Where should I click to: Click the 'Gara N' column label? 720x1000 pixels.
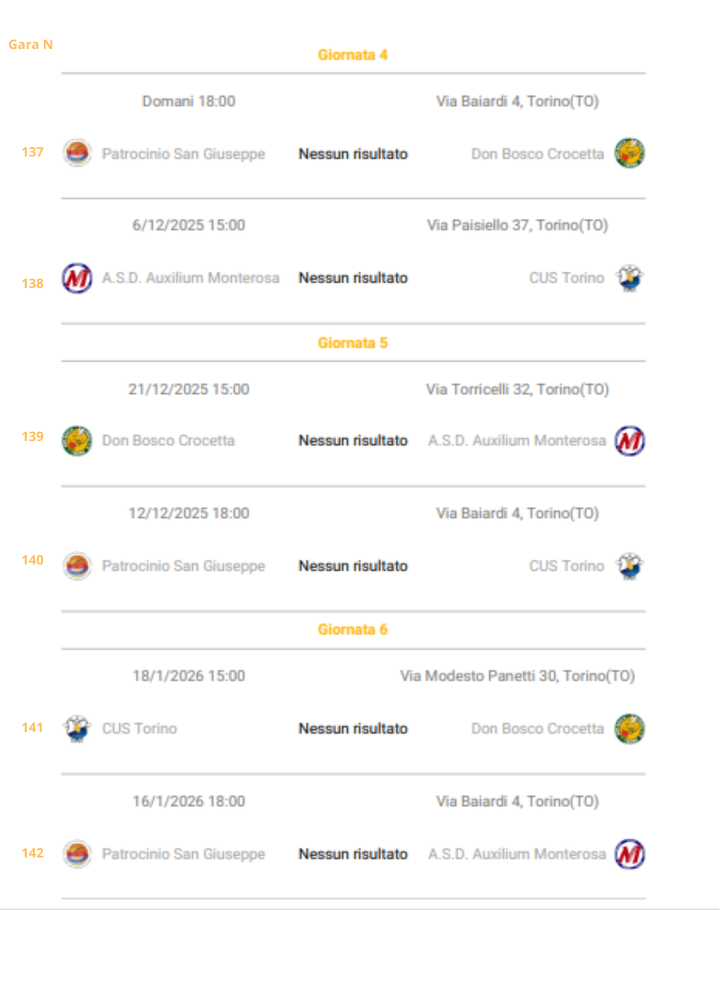coord(30,44)
